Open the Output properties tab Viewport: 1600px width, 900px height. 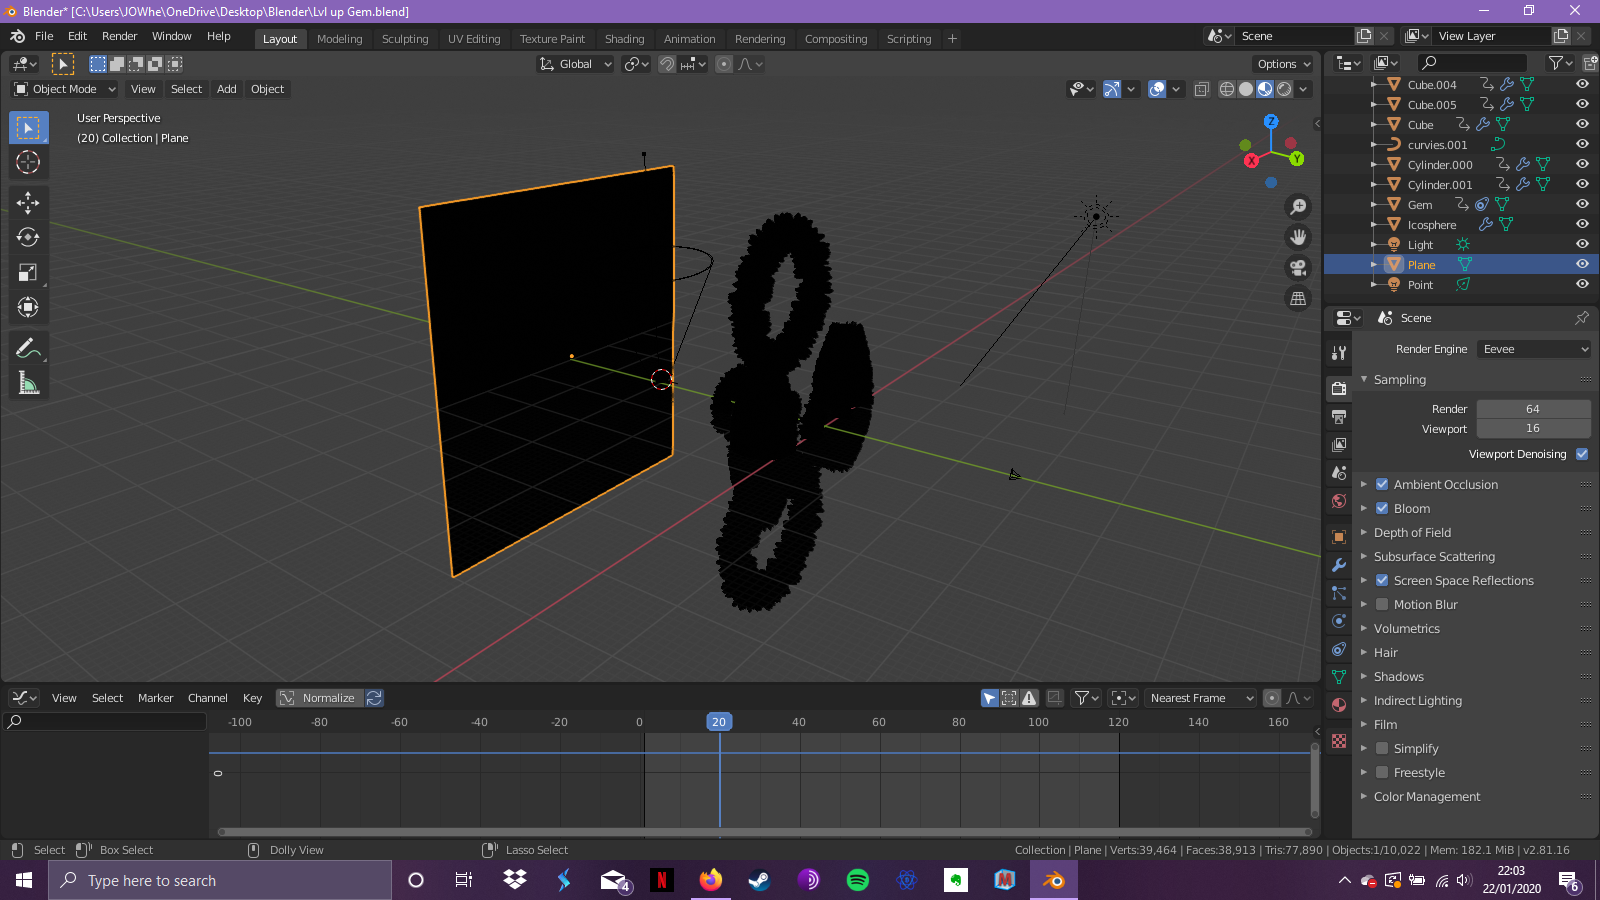click(1339, 416)
